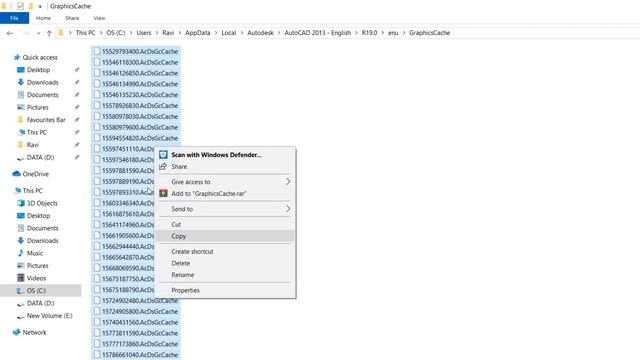Click the 3D Objects icon
640x360 pixels.
click(x=21, y=203)
